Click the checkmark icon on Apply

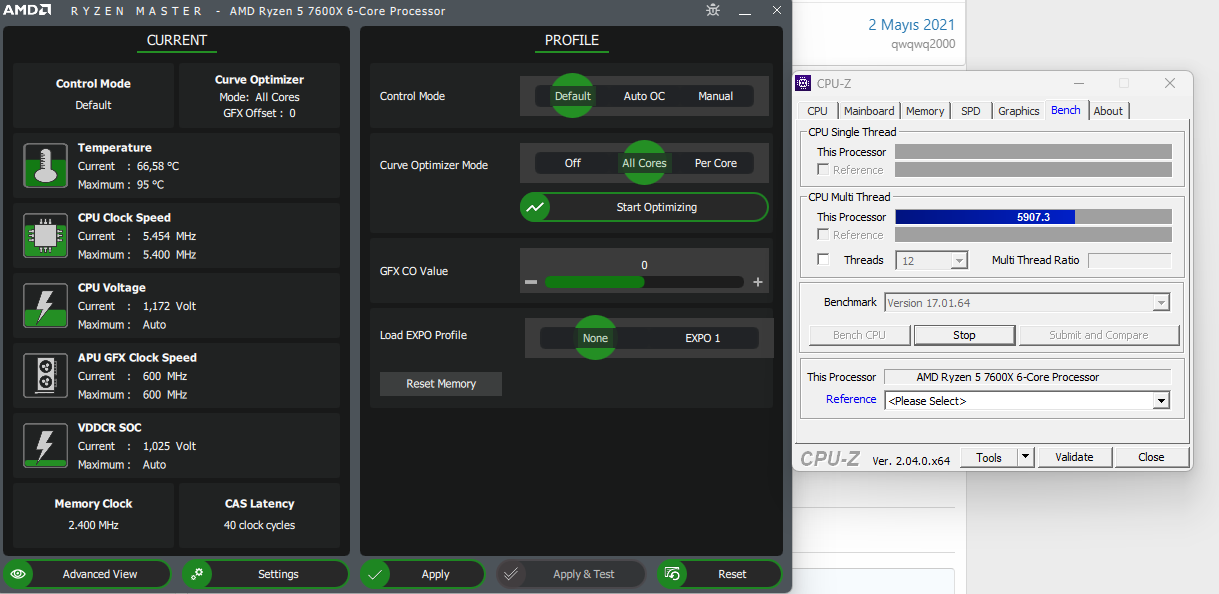pyautogui.click(x=375, y=574)
